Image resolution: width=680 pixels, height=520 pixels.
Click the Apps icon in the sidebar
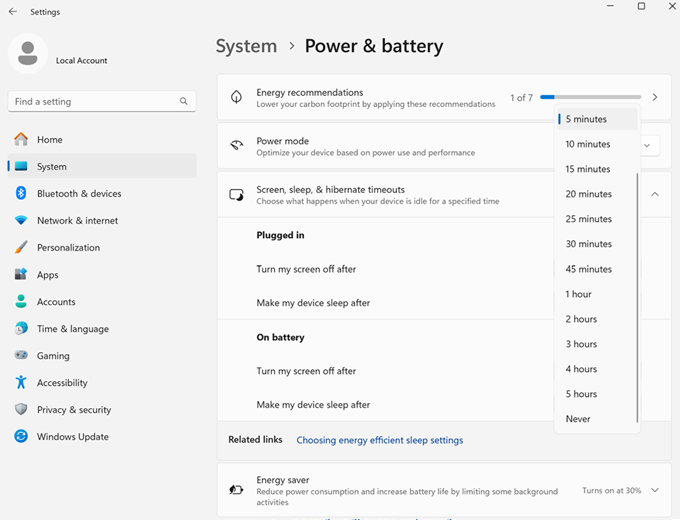pyautogui.click(x=21, y=274)
